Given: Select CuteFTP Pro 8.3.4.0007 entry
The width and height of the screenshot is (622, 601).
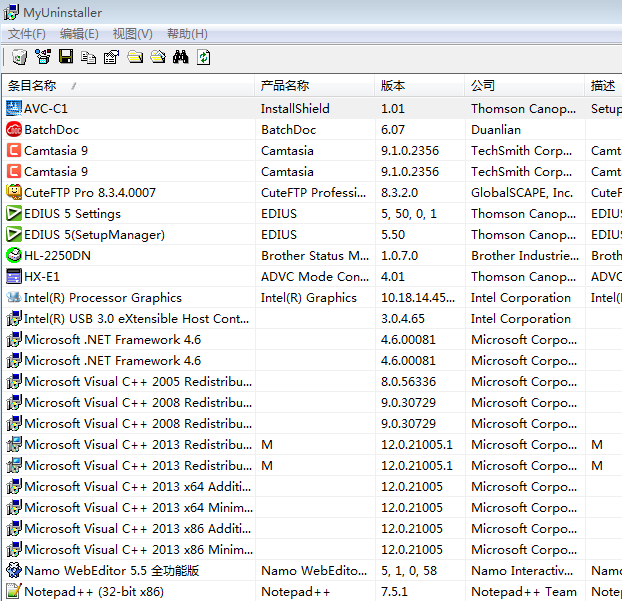Looking at the screenshot, I should coord(90,193).
